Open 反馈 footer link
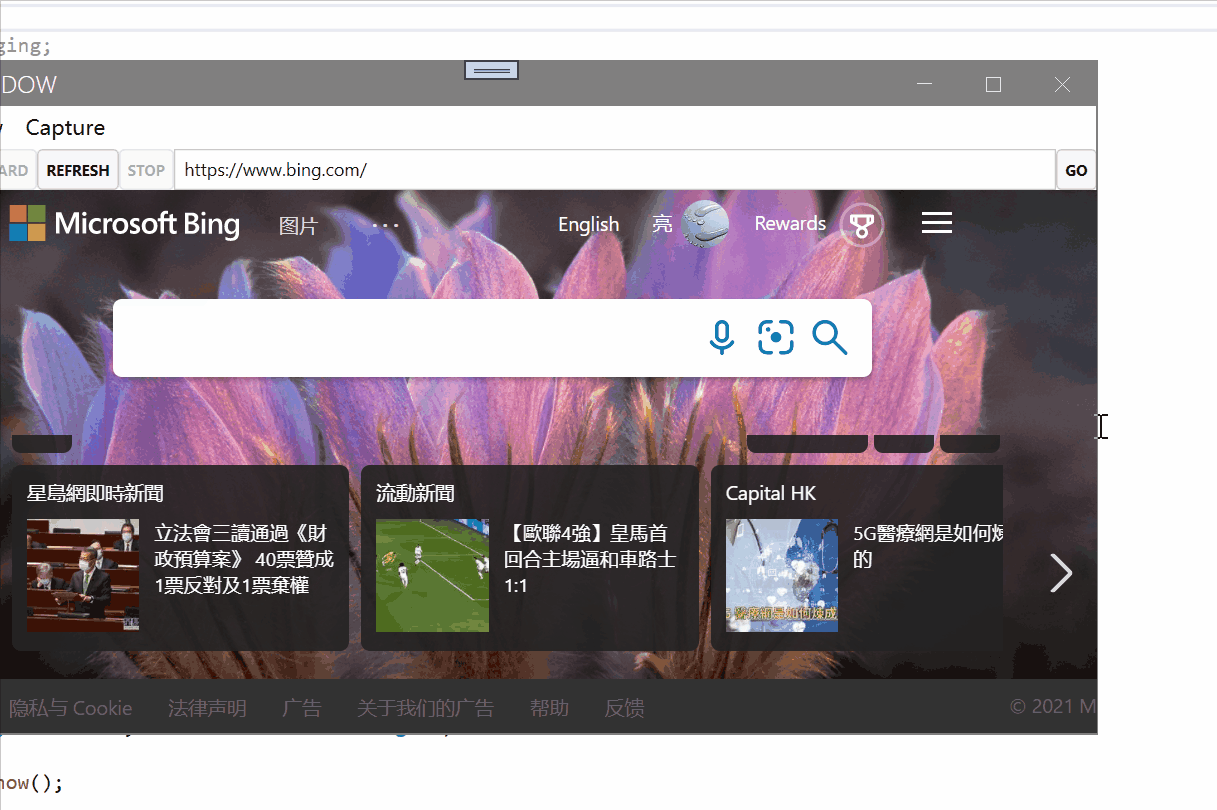The height and width of the screenshot is (810, 1217). point(624,708)
